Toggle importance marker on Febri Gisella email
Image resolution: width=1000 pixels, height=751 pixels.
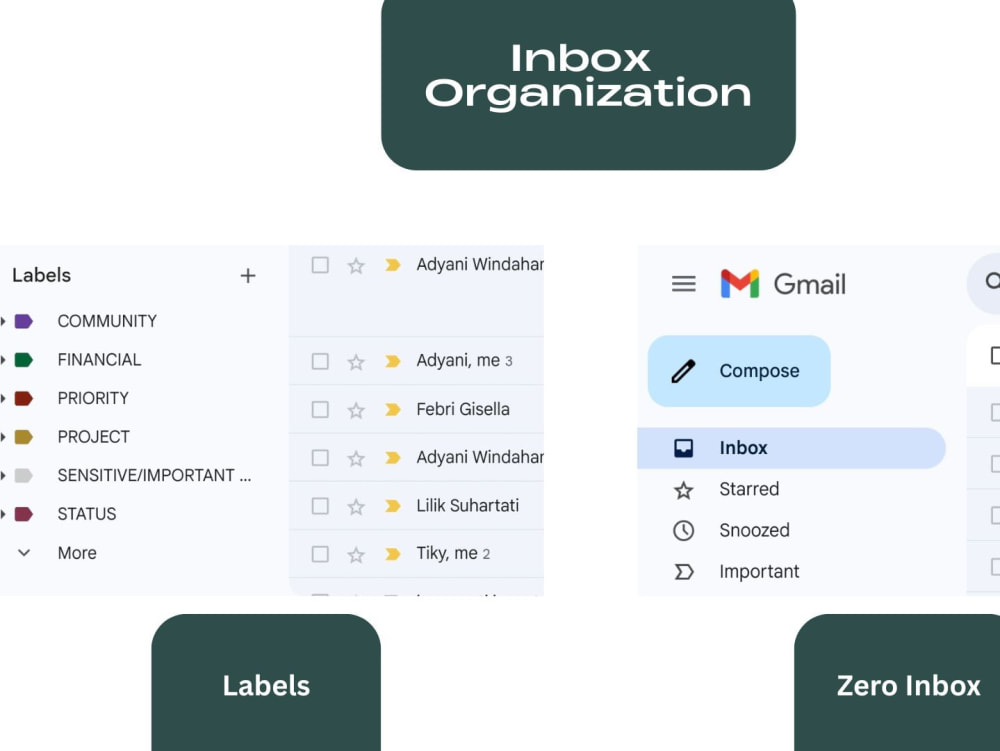[x=393, y=409]
